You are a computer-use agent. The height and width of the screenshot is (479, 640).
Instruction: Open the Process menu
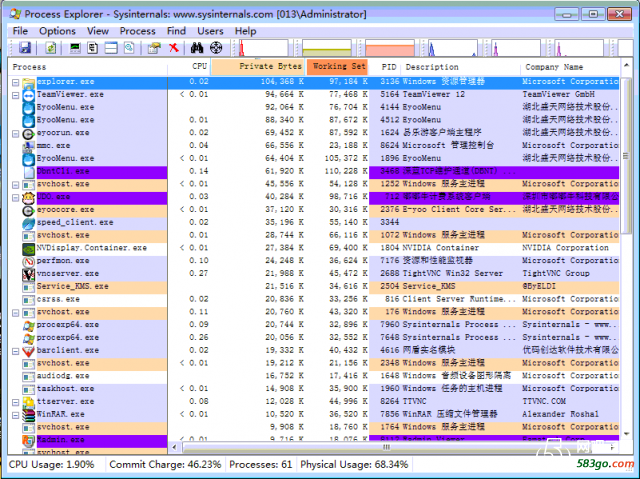[137, 31]
